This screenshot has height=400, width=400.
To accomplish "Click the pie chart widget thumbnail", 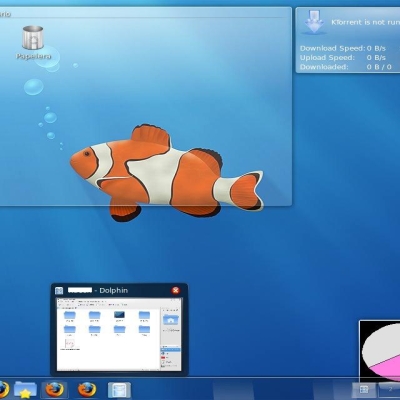I will pos(380,351).
